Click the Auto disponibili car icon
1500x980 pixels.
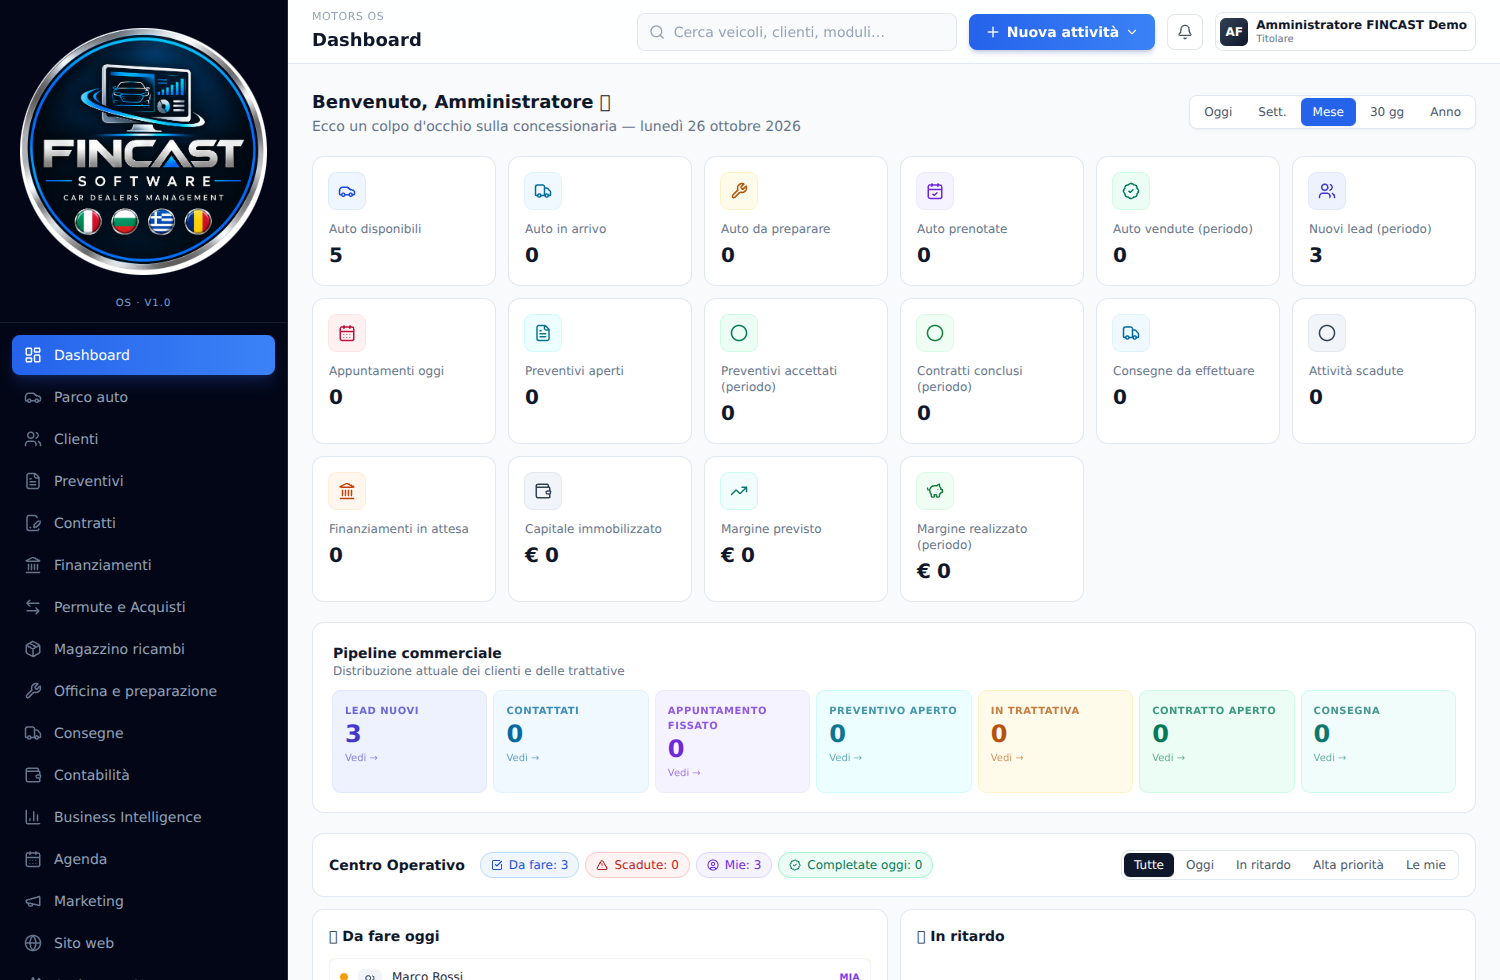[347, 191]
